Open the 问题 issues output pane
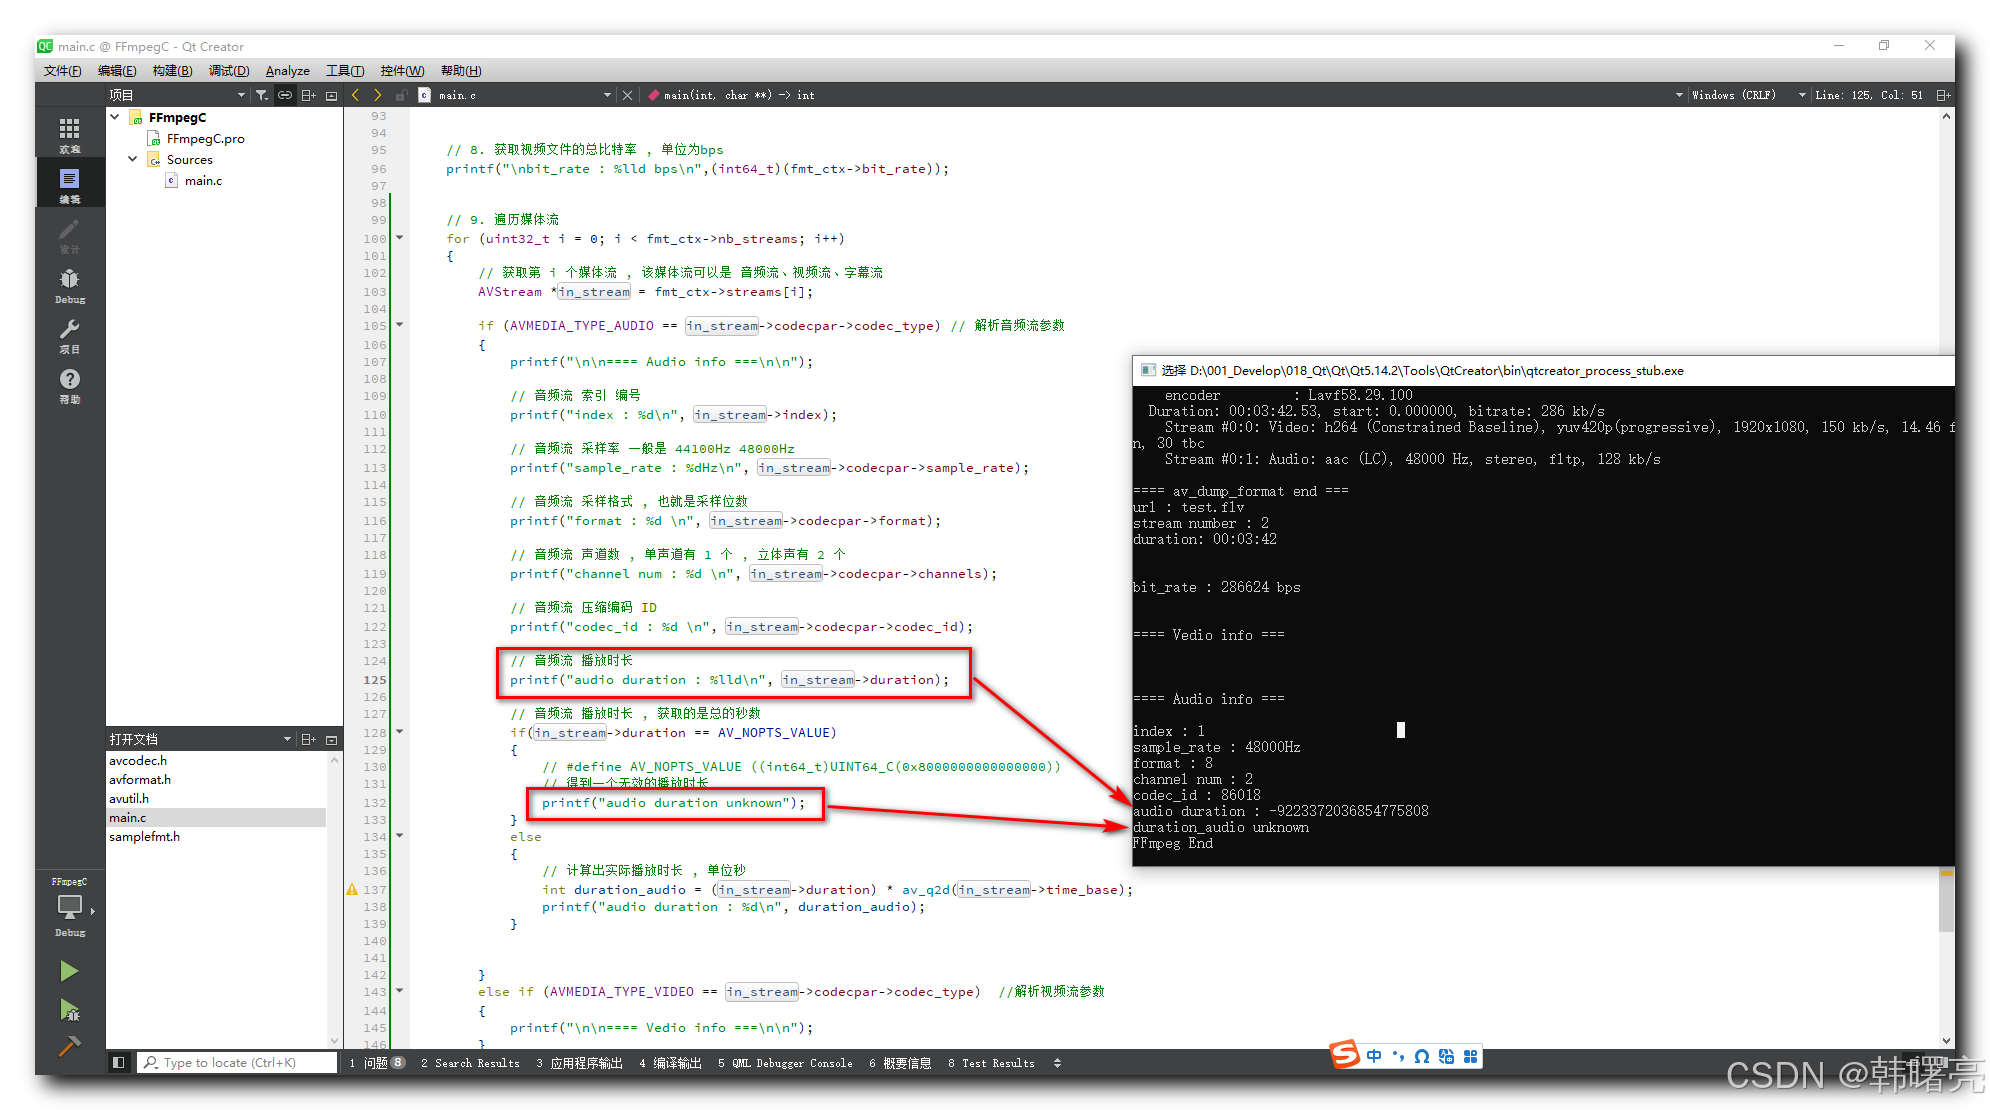This screenshot has width=1990, height=1110. point(377,1063)
